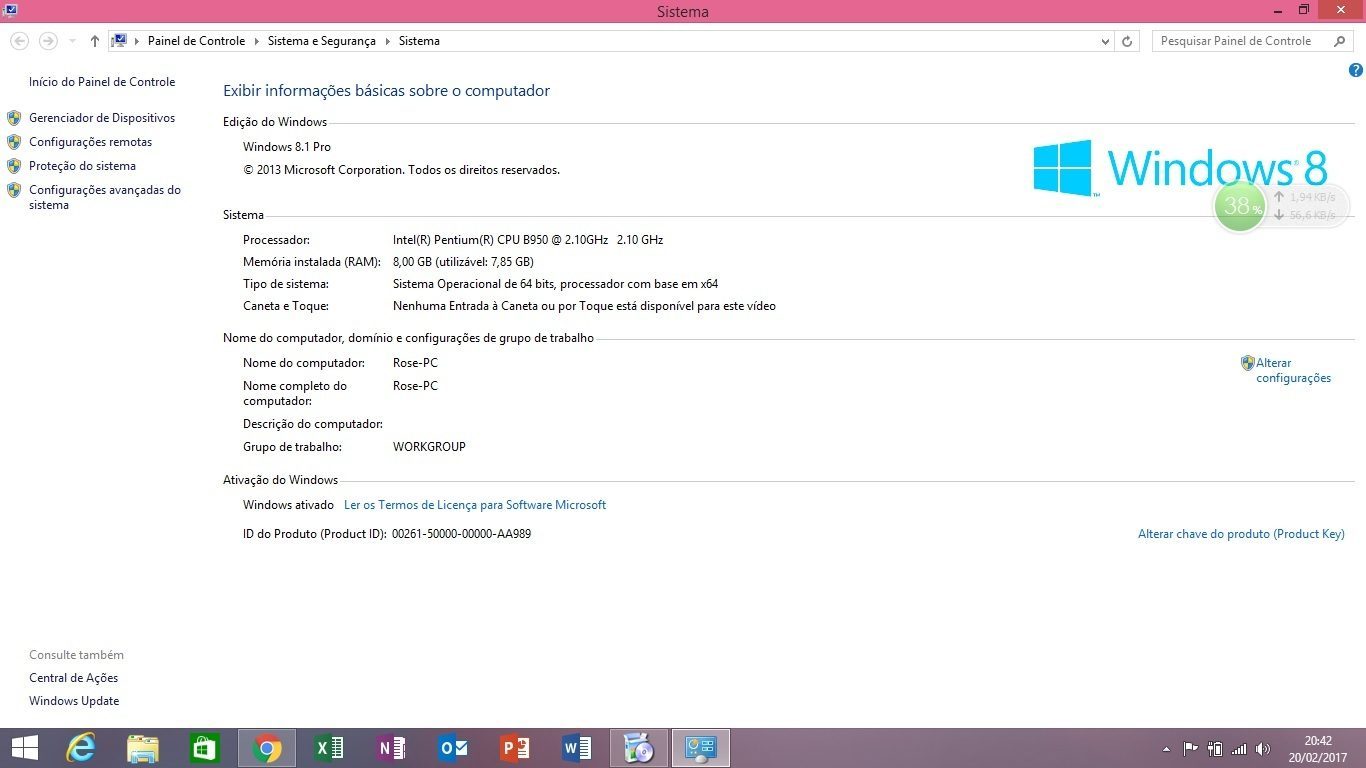Go up one level with the arrow

coord(95,41)
